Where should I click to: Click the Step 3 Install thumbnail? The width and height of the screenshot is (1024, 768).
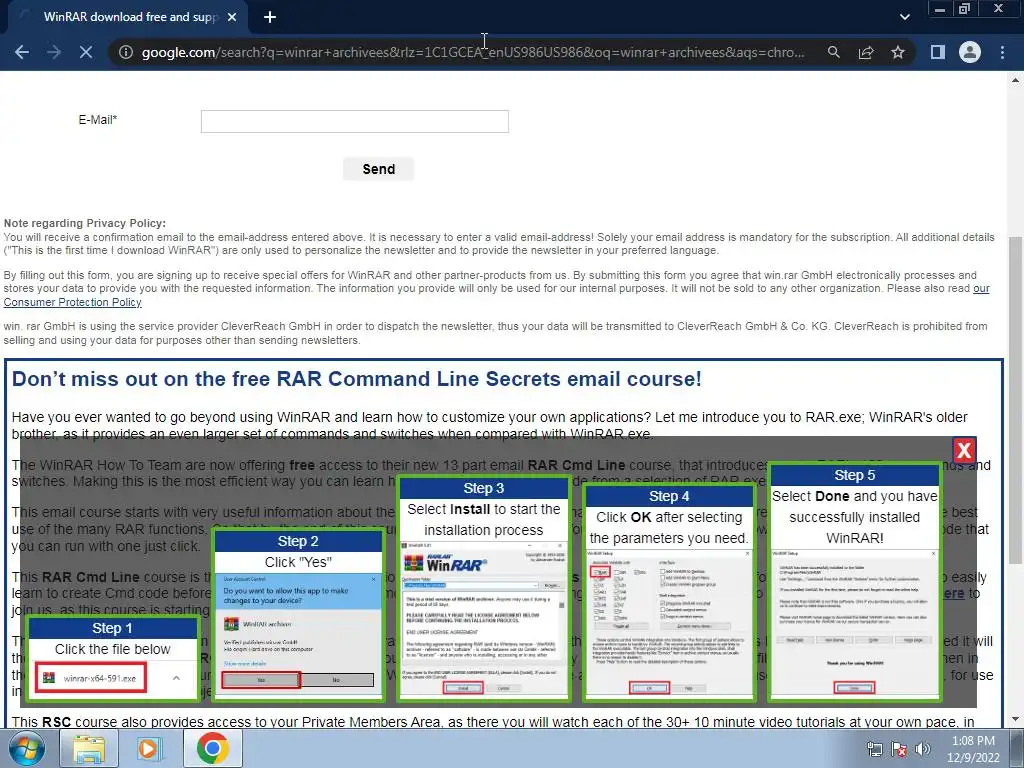[483, 589]
